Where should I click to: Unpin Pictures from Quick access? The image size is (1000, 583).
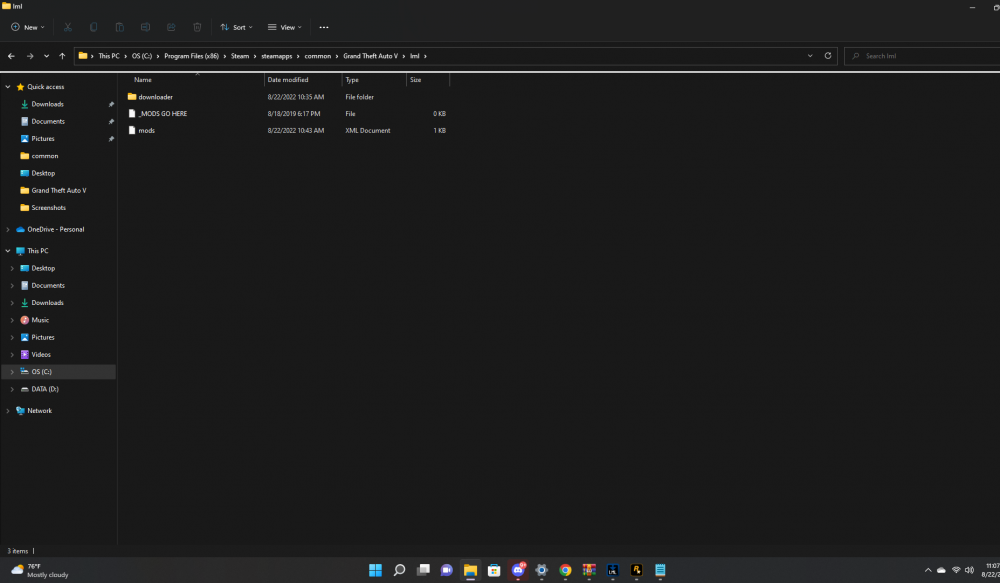click(112, 138)
